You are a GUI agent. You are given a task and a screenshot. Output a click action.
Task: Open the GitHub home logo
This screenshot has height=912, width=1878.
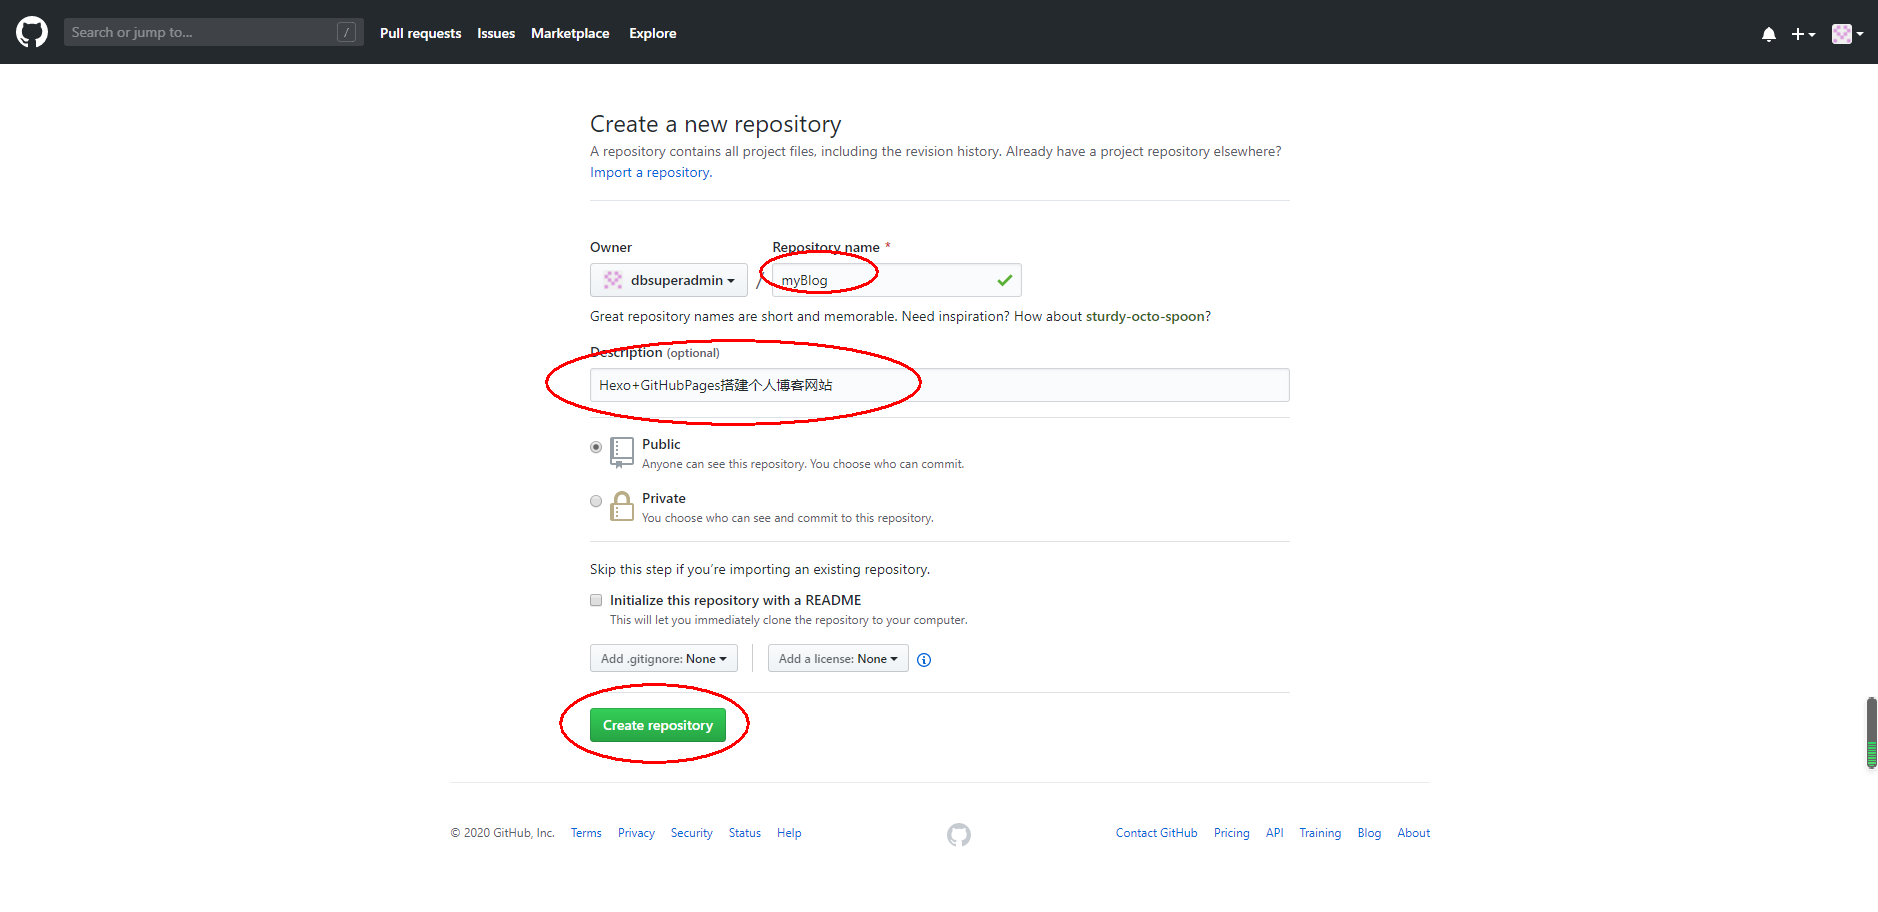click(32, 32)
